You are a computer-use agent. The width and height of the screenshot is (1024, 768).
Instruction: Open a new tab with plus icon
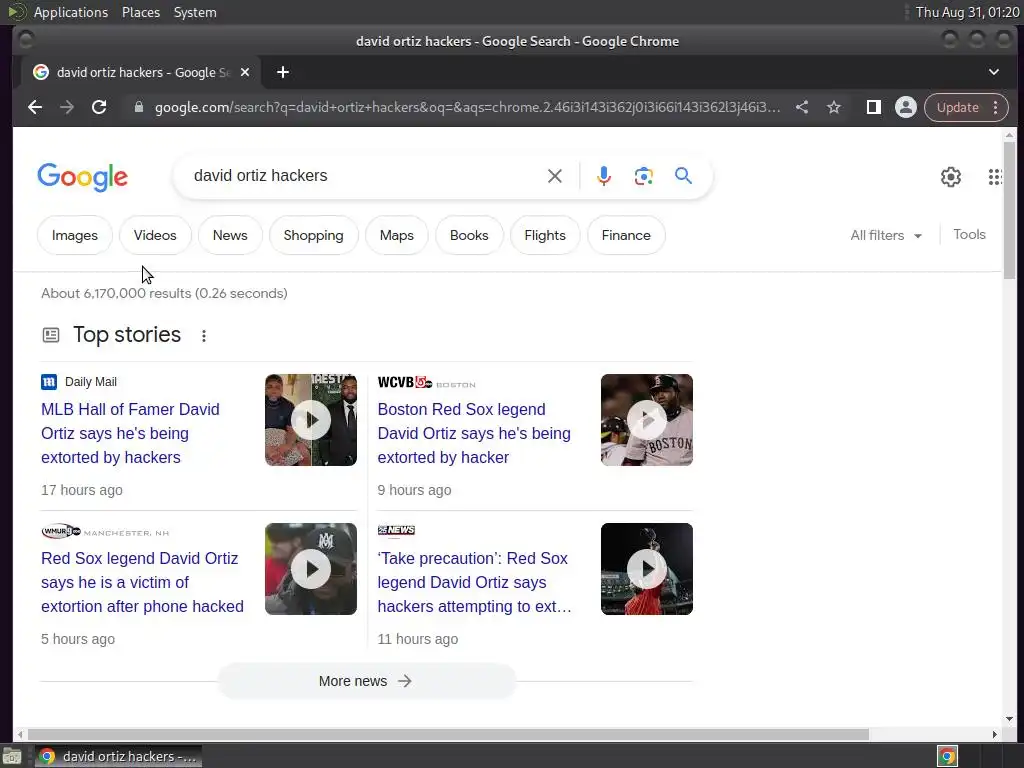click(283, 72)
